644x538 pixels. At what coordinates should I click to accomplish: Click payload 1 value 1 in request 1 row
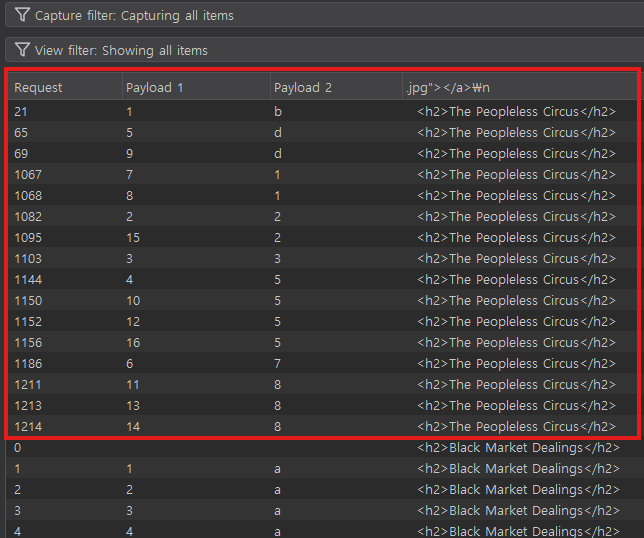pyautogui.click(x=129, y=468)
